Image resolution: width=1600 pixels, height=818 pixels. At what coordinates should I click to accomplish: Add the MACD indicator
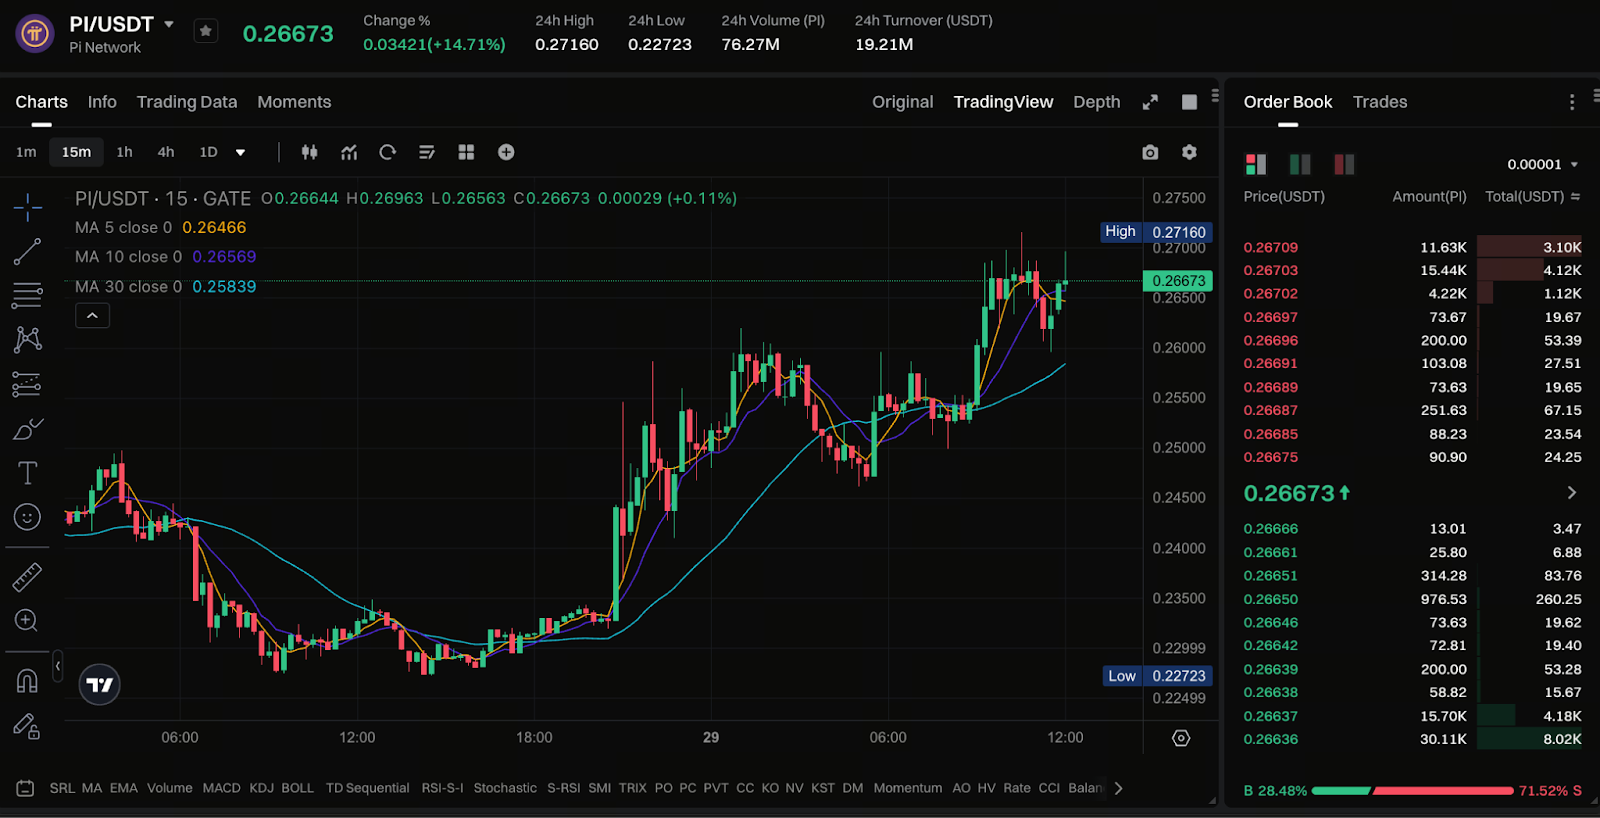[x=221, y=788]
